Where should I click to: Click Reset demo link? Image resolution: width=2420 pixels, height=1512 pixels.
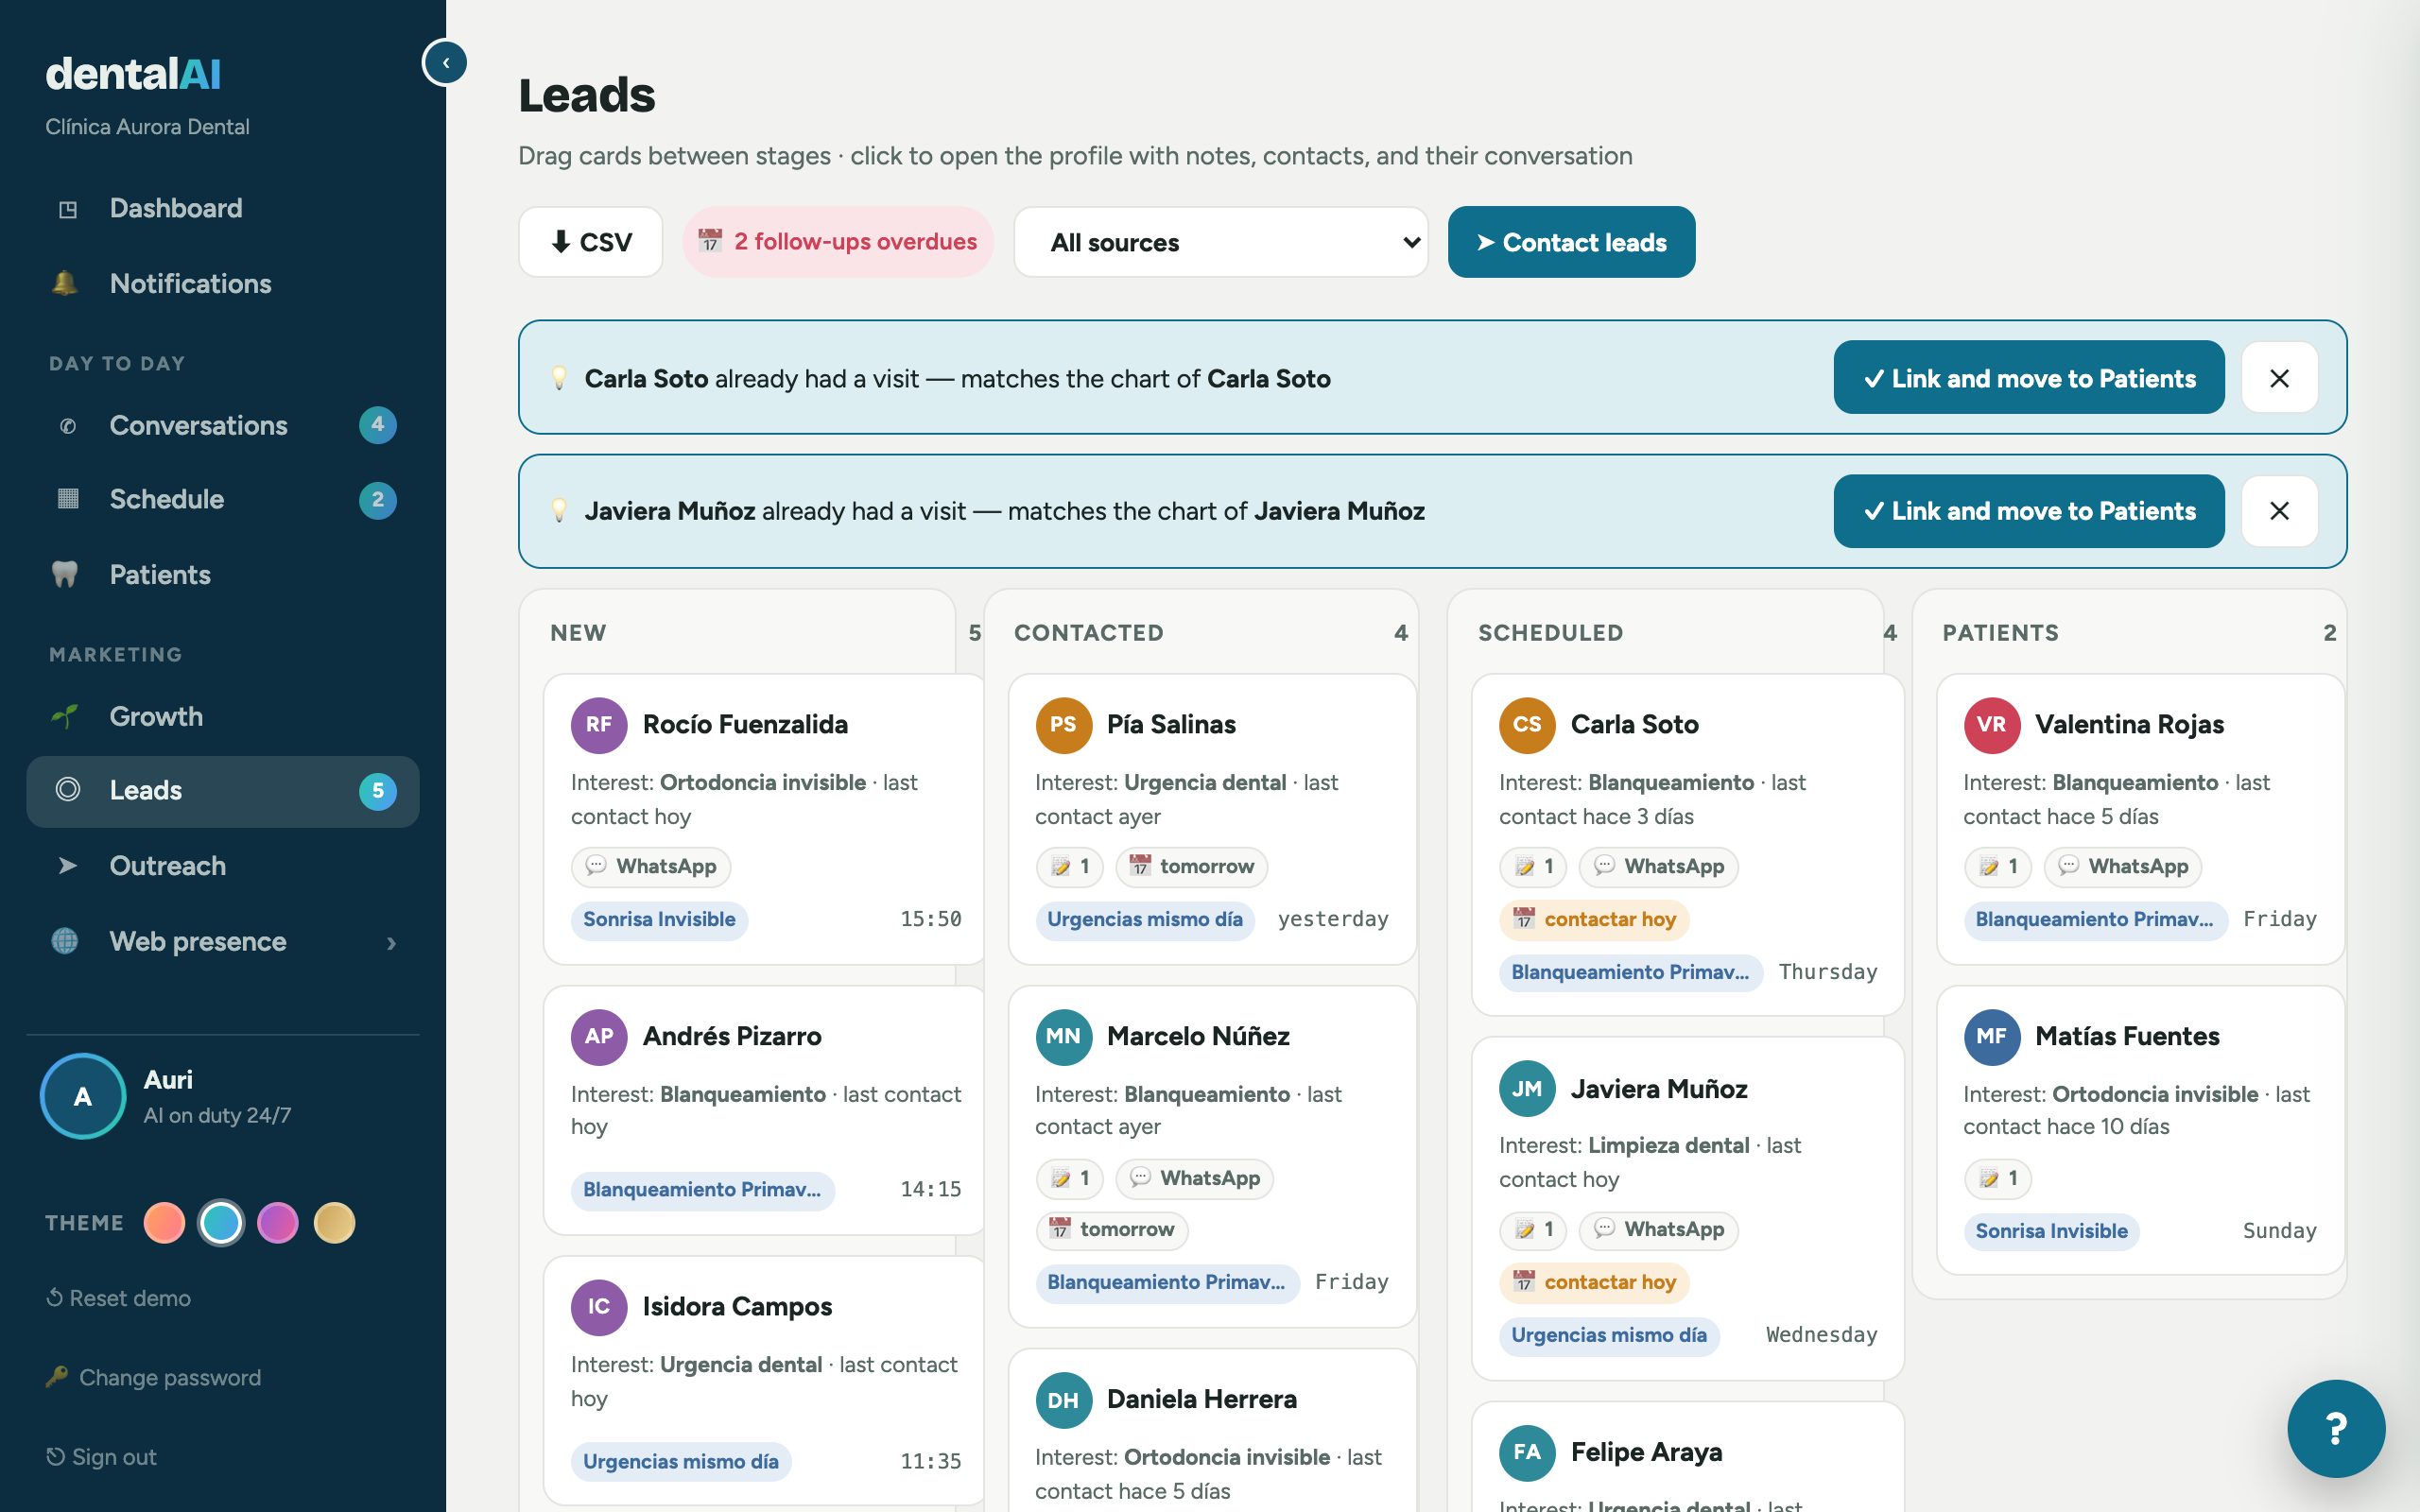click(118, 1298)
